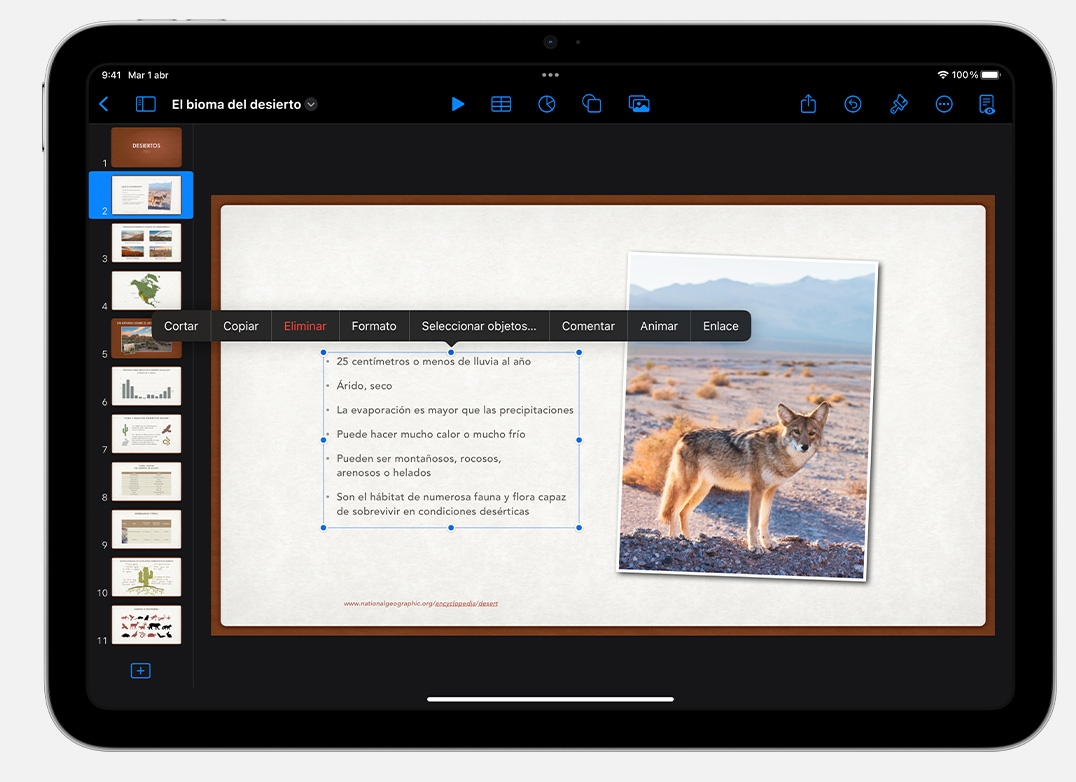Image resolution: width=1076 pixels, height=782 pixels.
Task: Select slide 7 thumbnail
Action: [146, 434]
